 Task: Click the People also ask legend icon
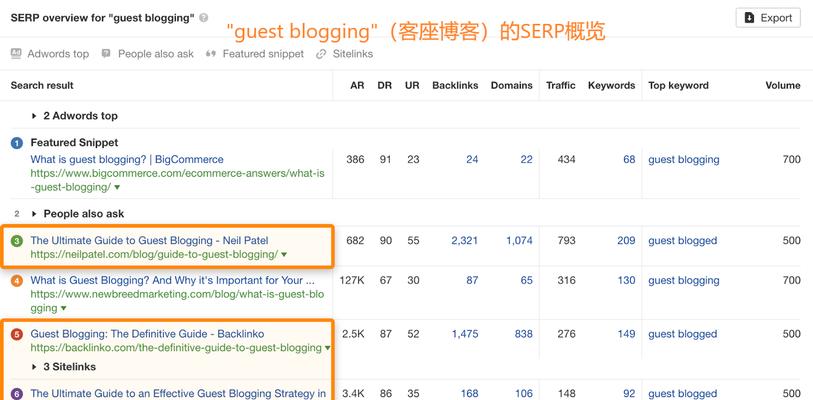pos(106,53)
